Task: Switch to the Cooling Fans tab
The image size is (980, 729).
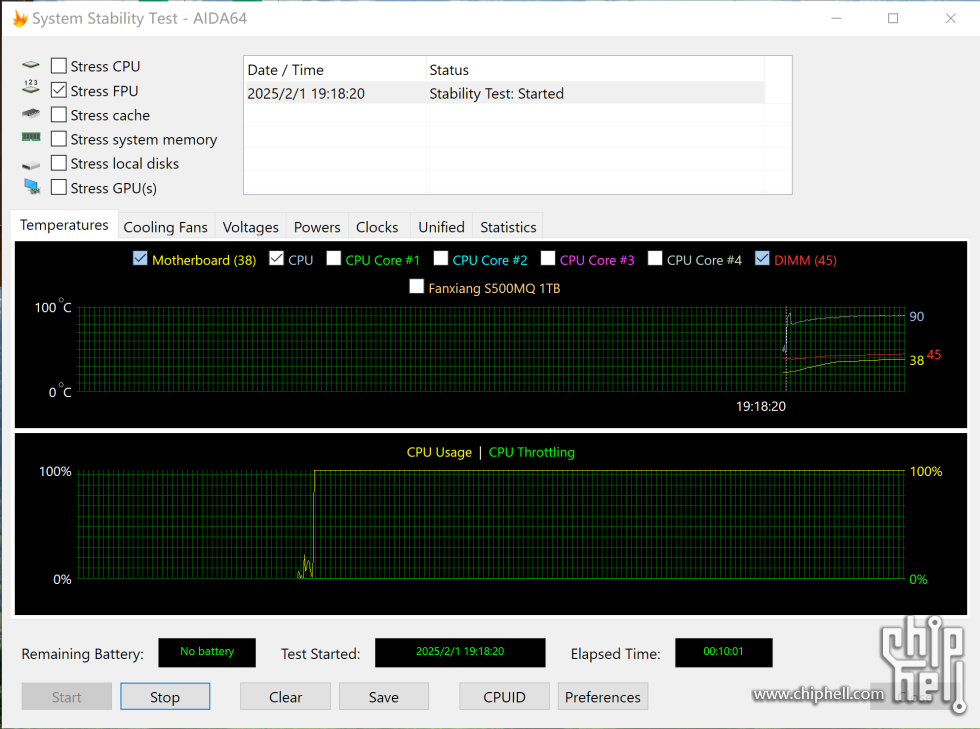Action: point(166,227)
